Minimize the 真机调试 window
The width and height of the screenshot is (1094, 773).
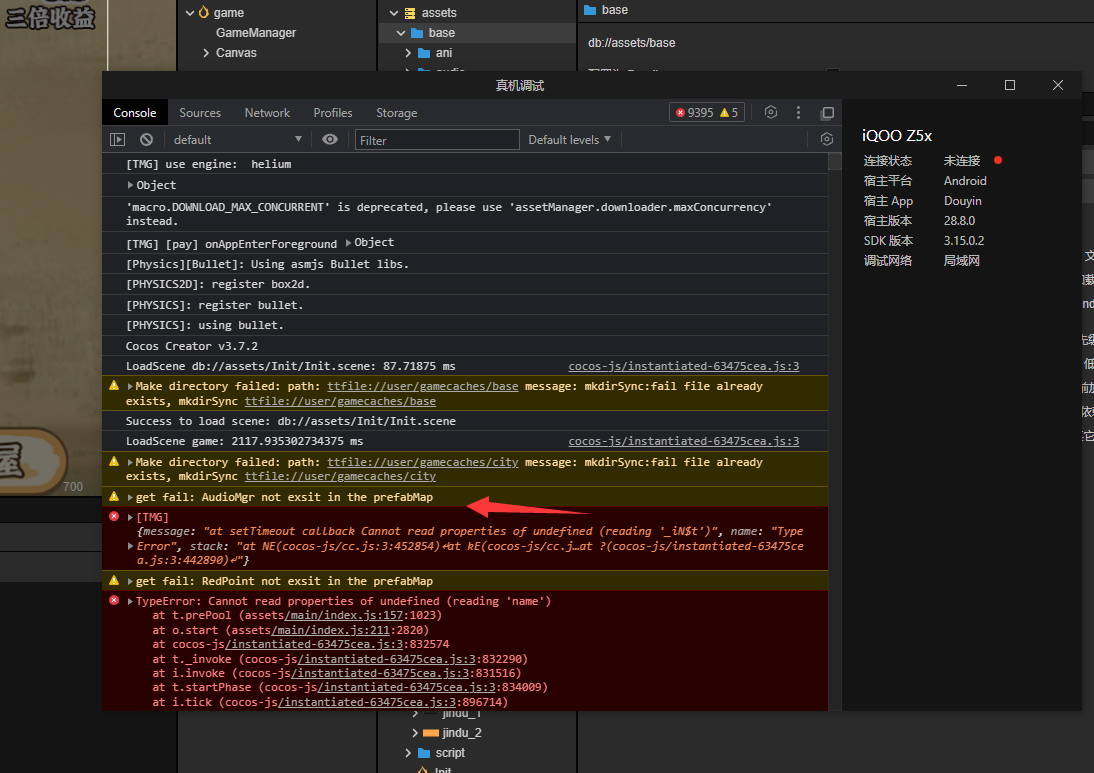(x=961, y=85)
